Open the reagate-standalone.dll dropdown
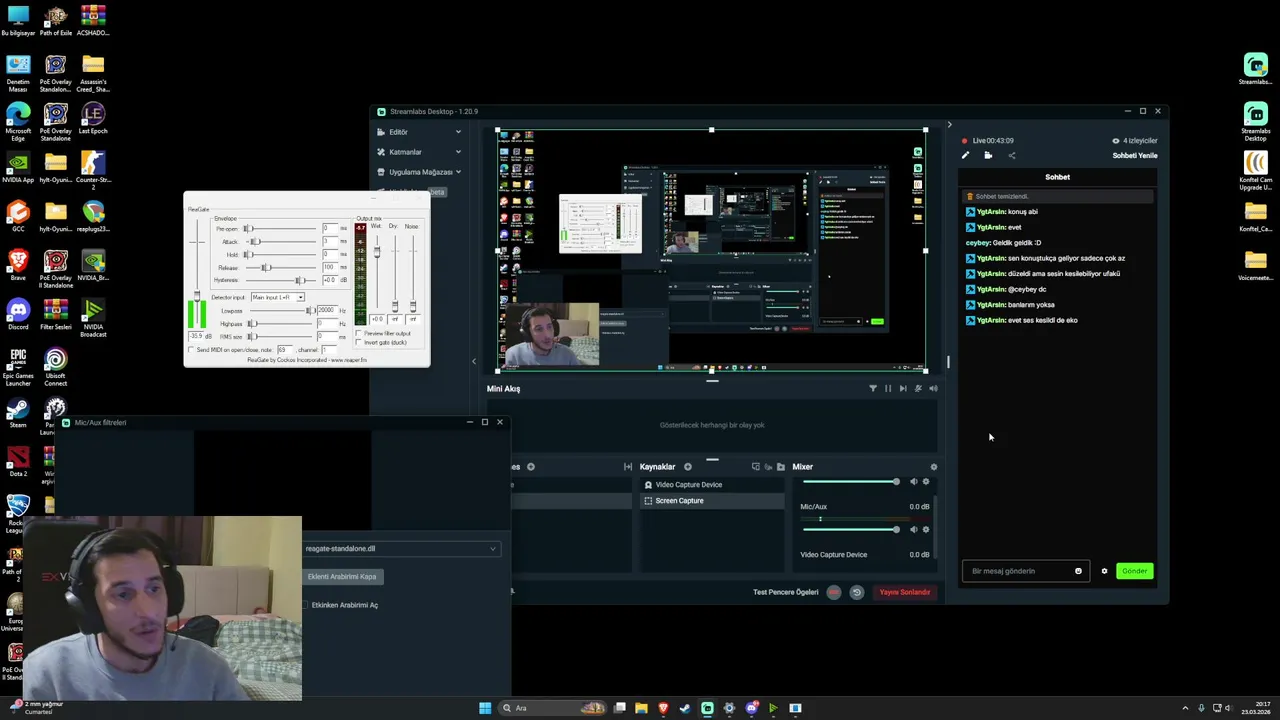Image resolution: width=1280 pixels, height=720 pixels. [x=400, y=548]
